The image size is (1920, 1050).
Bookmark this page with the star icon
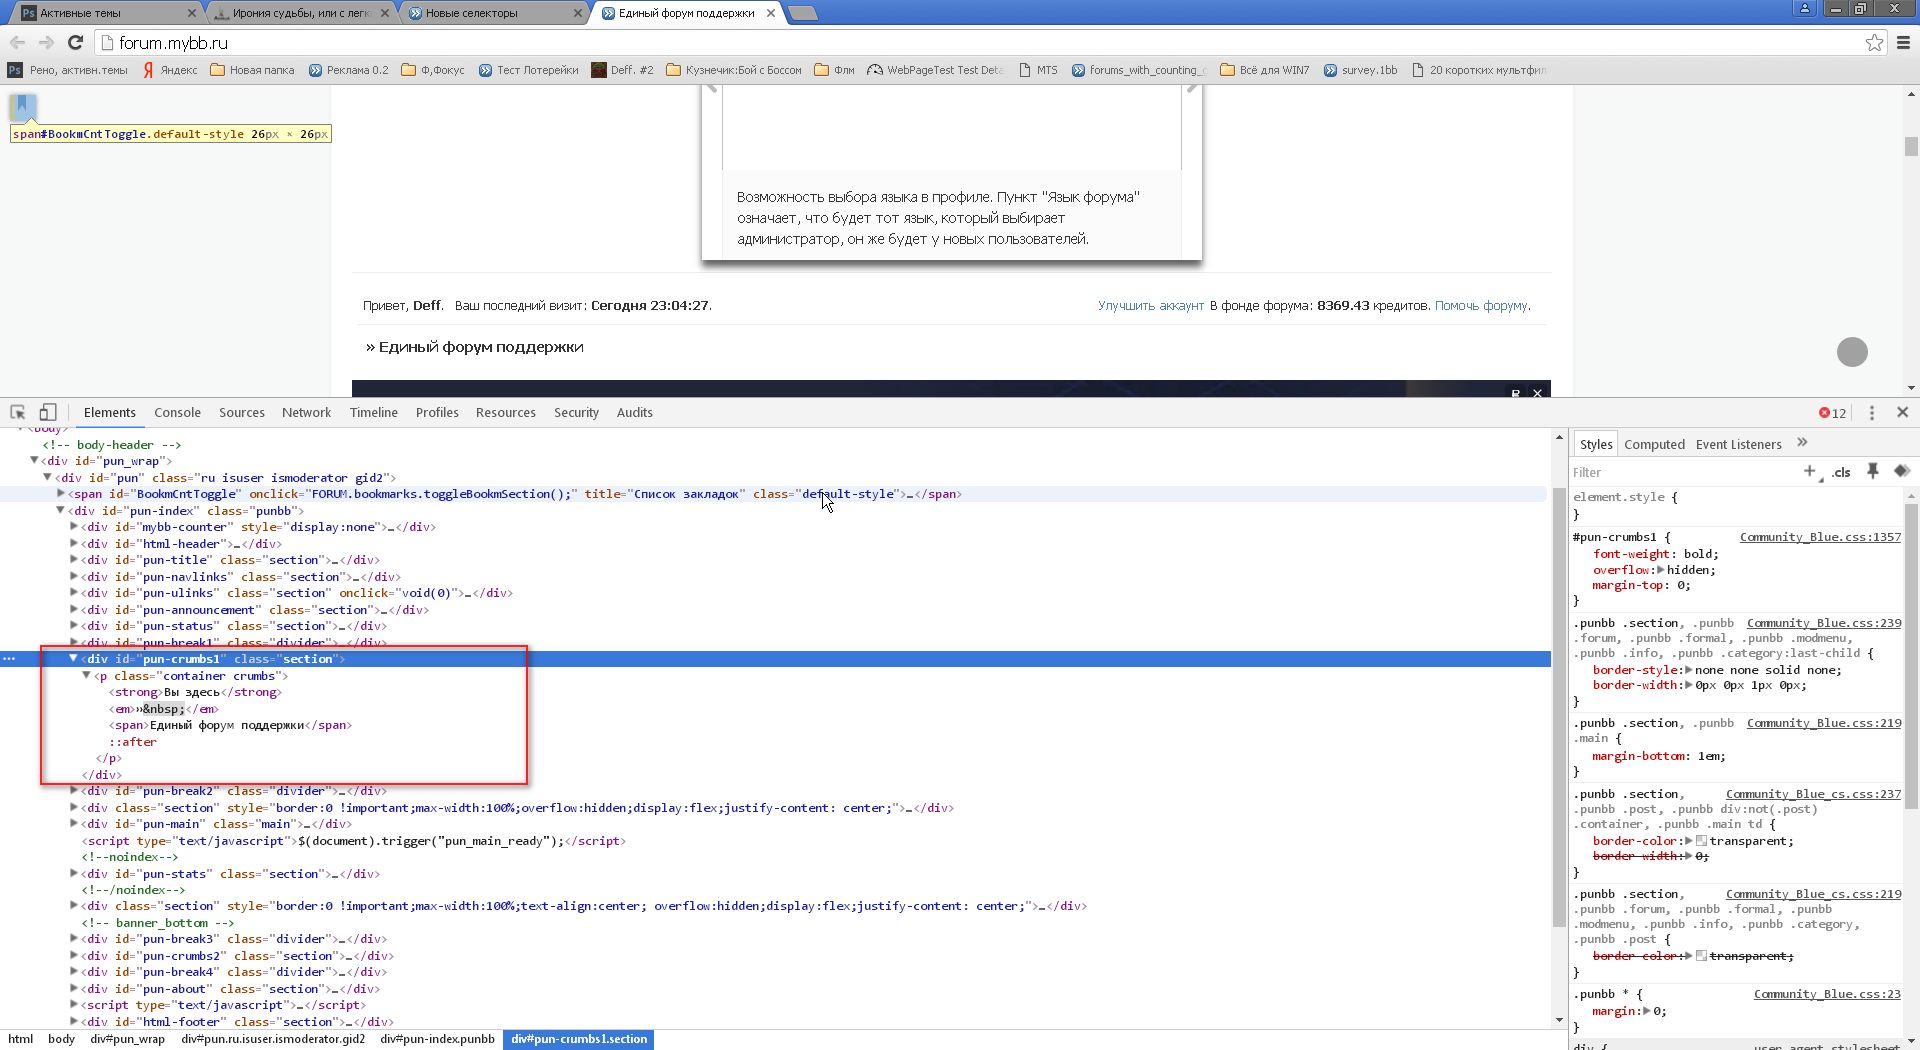click(1874, 42)
